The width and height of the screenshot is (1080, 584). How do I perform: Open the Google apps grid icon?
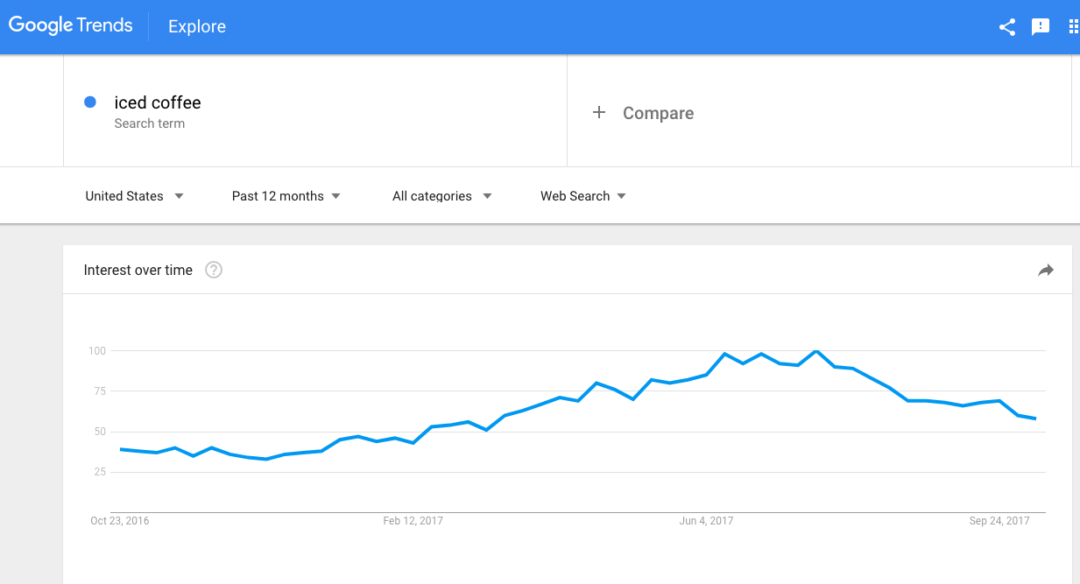(1073, 27)
